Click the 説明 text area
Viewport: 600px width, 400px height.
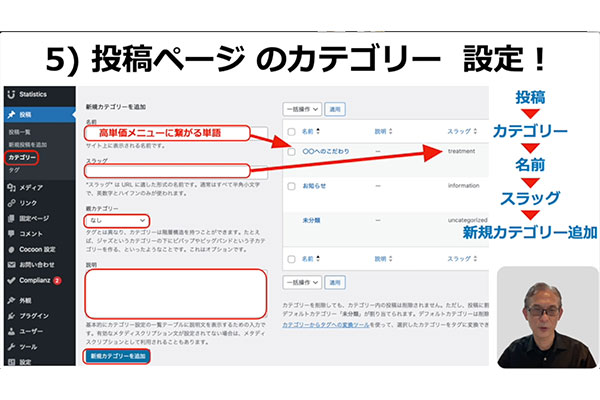(x=176, y=294)
